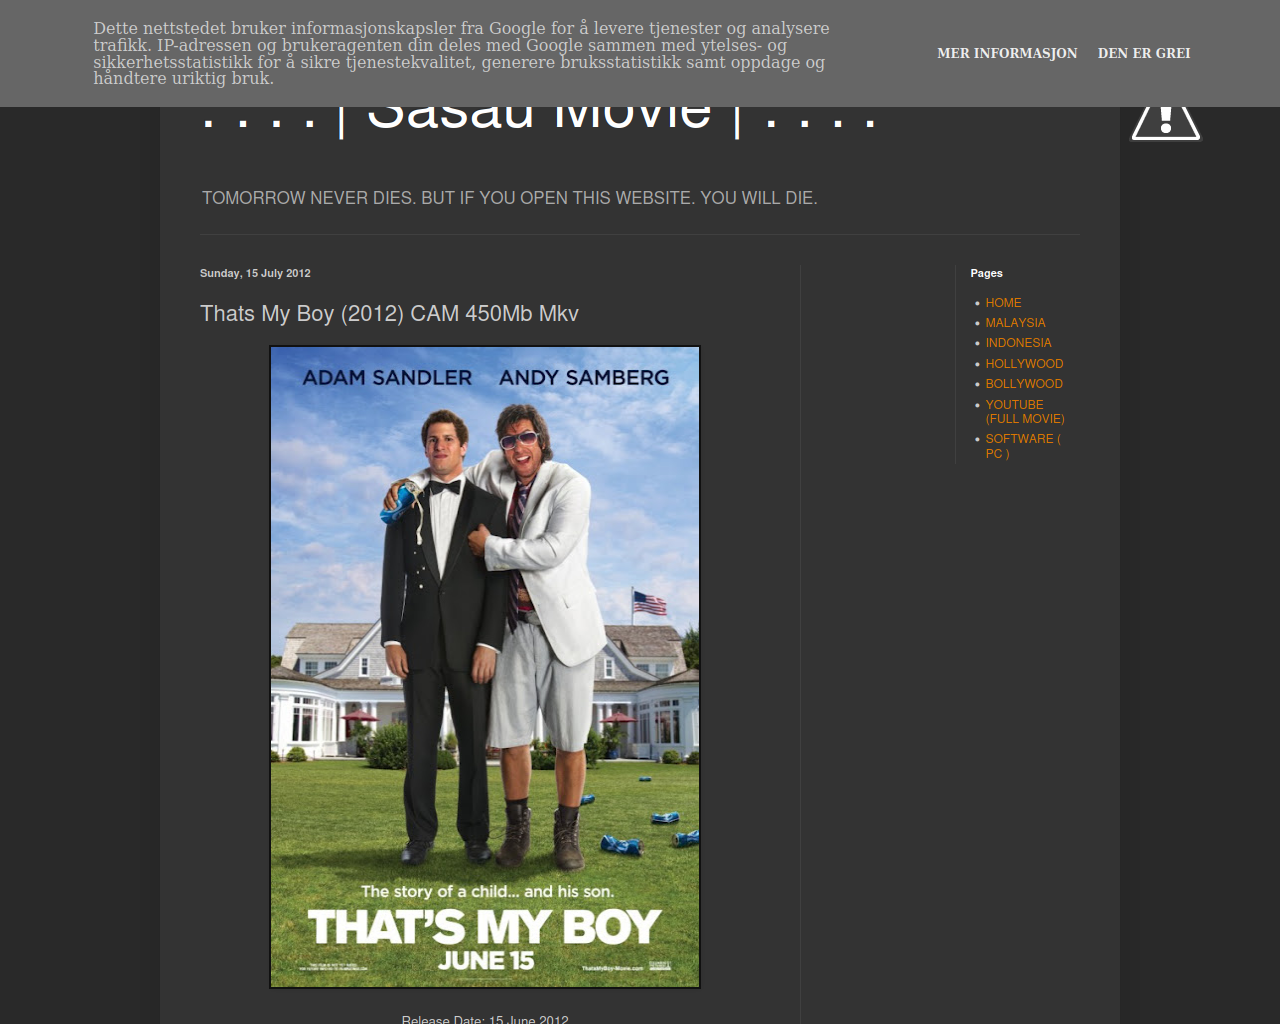Open MER INFORMASJON cookie link
Image resolution: width=1280 pixels, height=1024 pixels.
coord(1007,53)
